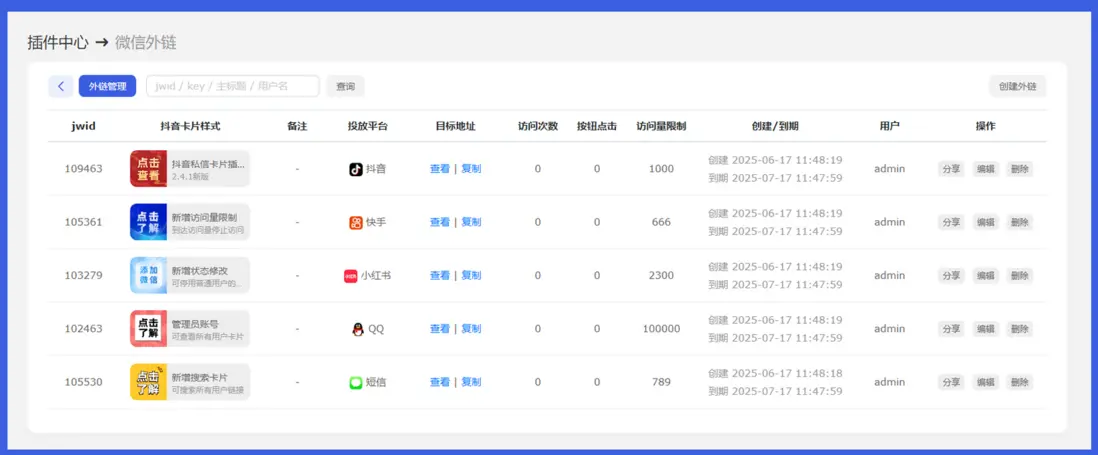Click the 抖音卡片样式 column header

(190, 127)
